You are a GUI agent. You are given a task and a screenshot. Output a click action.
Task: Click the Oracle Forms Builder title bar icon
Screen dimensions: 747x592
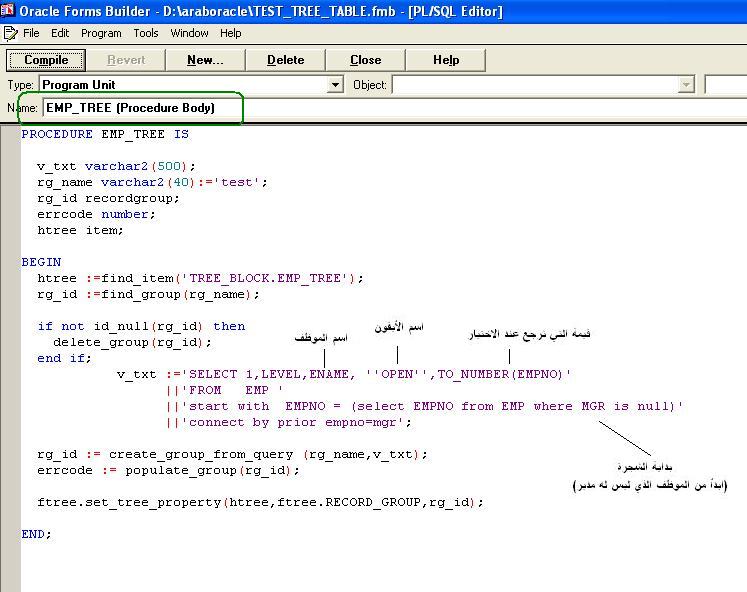(9, 11)
